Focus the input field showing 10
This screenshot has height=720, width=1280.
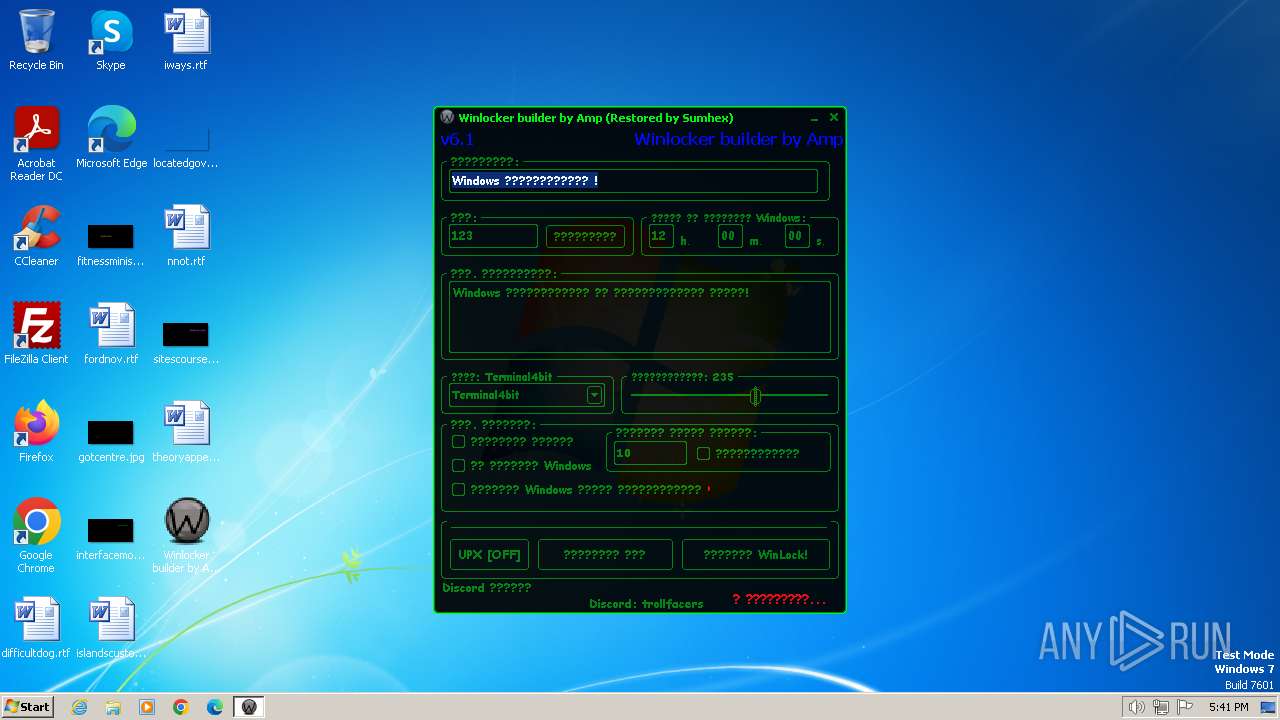click(650, 453)
